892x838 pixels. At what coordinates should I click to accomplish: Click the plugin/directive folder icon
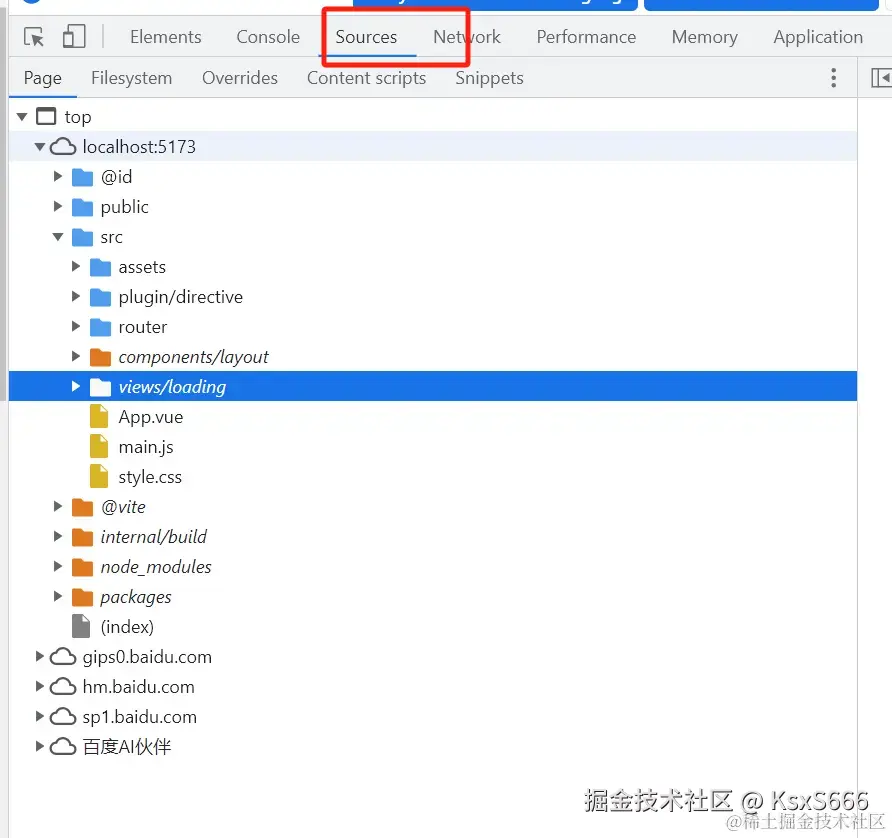[101, 298]
